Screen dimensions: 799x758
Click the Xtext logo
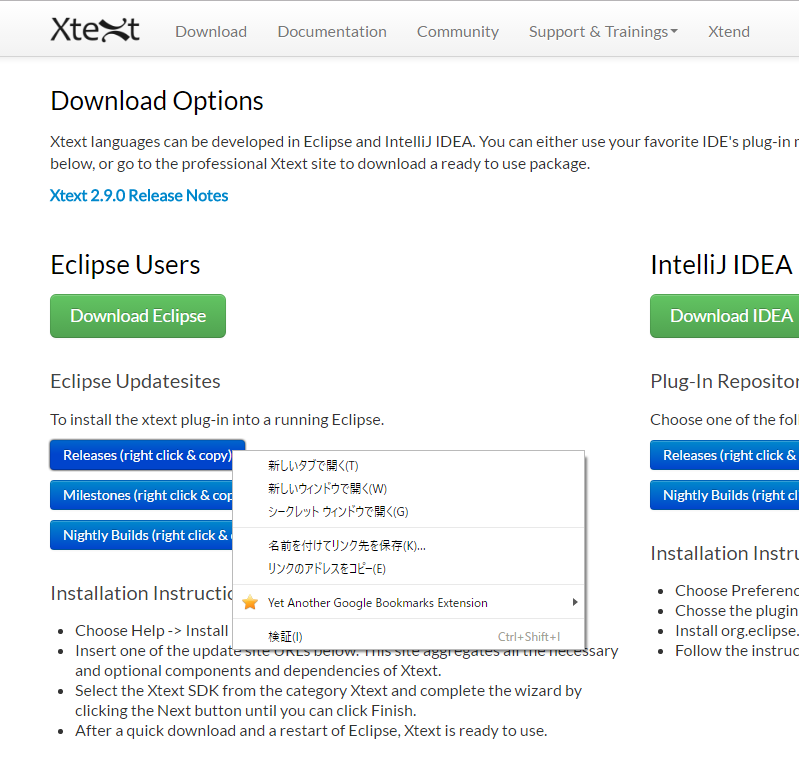tap(95, 30)
